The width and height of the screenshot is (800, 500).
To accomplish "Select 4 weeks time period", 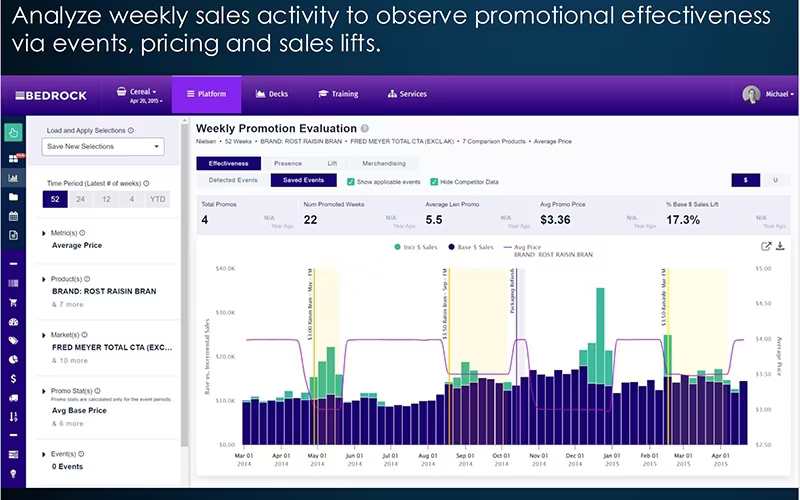I will (x=132, y=199).
